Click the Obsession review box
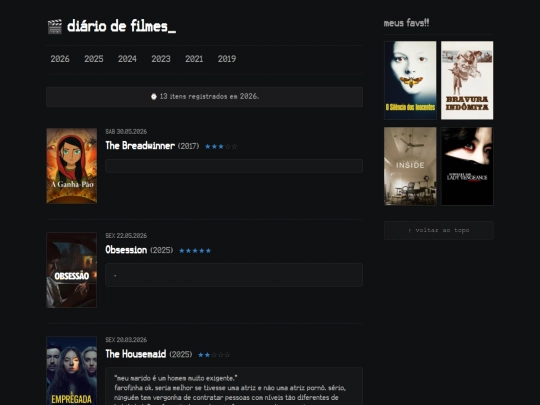Image resolution: width=540 pixels, height=405 pixels. (x=234, y=275)
